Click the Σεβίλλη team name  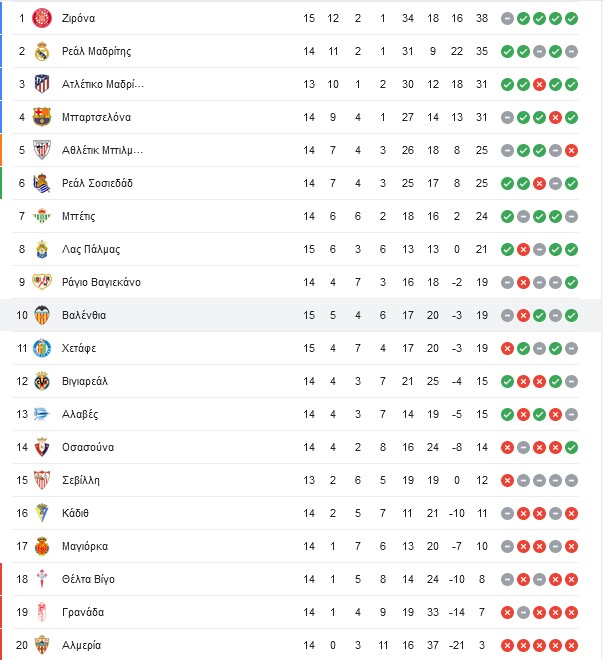81,480
